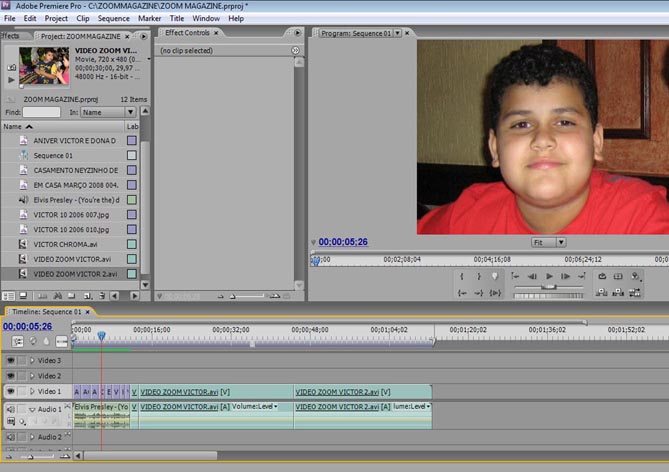Viewport: 669px width, 472px height.
Task: Click the Snap magnet icon in timeline
Action: [x=18, y=341]
